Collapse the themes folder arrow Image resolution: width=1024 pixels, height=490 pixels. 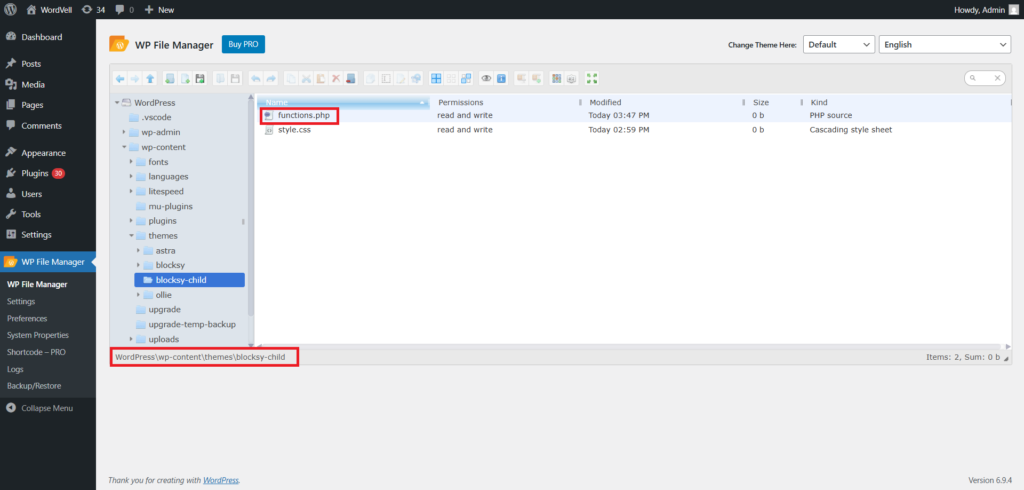pyautogui.click(x=131, y=236)
